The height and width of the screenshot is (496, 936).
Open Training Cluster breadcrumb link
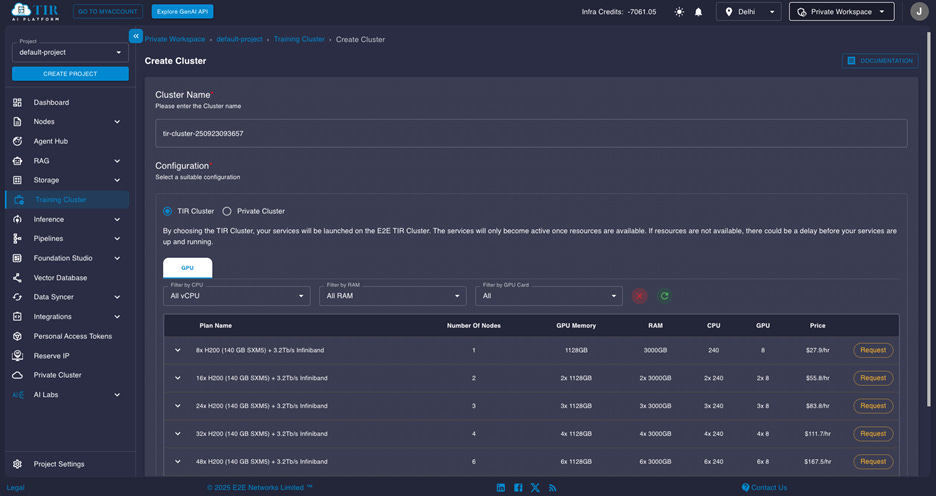(x=299, y=39)
